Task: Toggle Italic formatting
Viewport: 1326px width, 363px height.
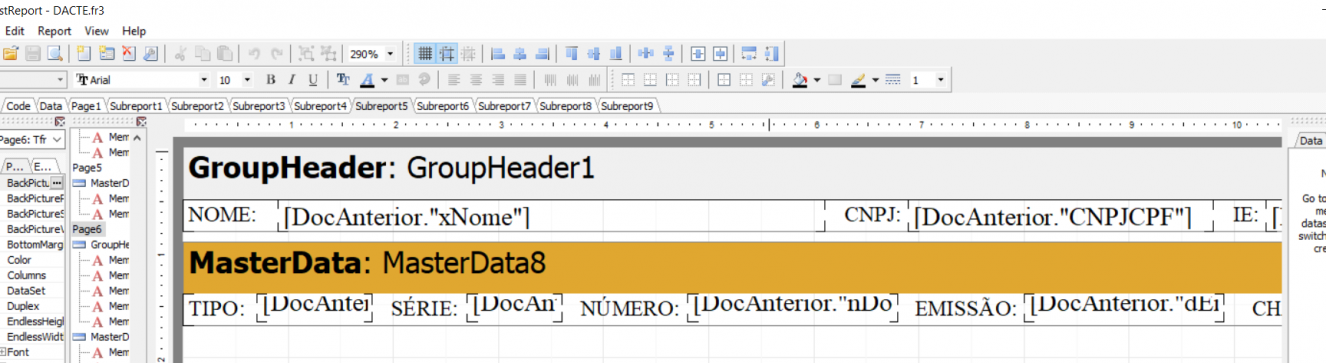Action: [x=292, y=80]
